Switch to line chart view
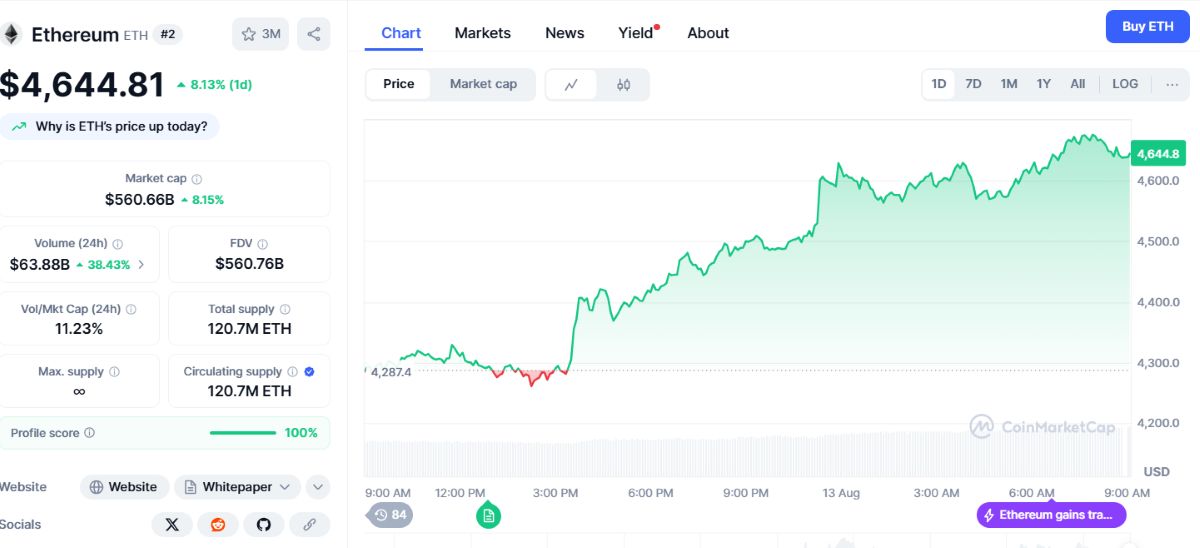This screenshot has height=548, width=1200. point(571,85)
